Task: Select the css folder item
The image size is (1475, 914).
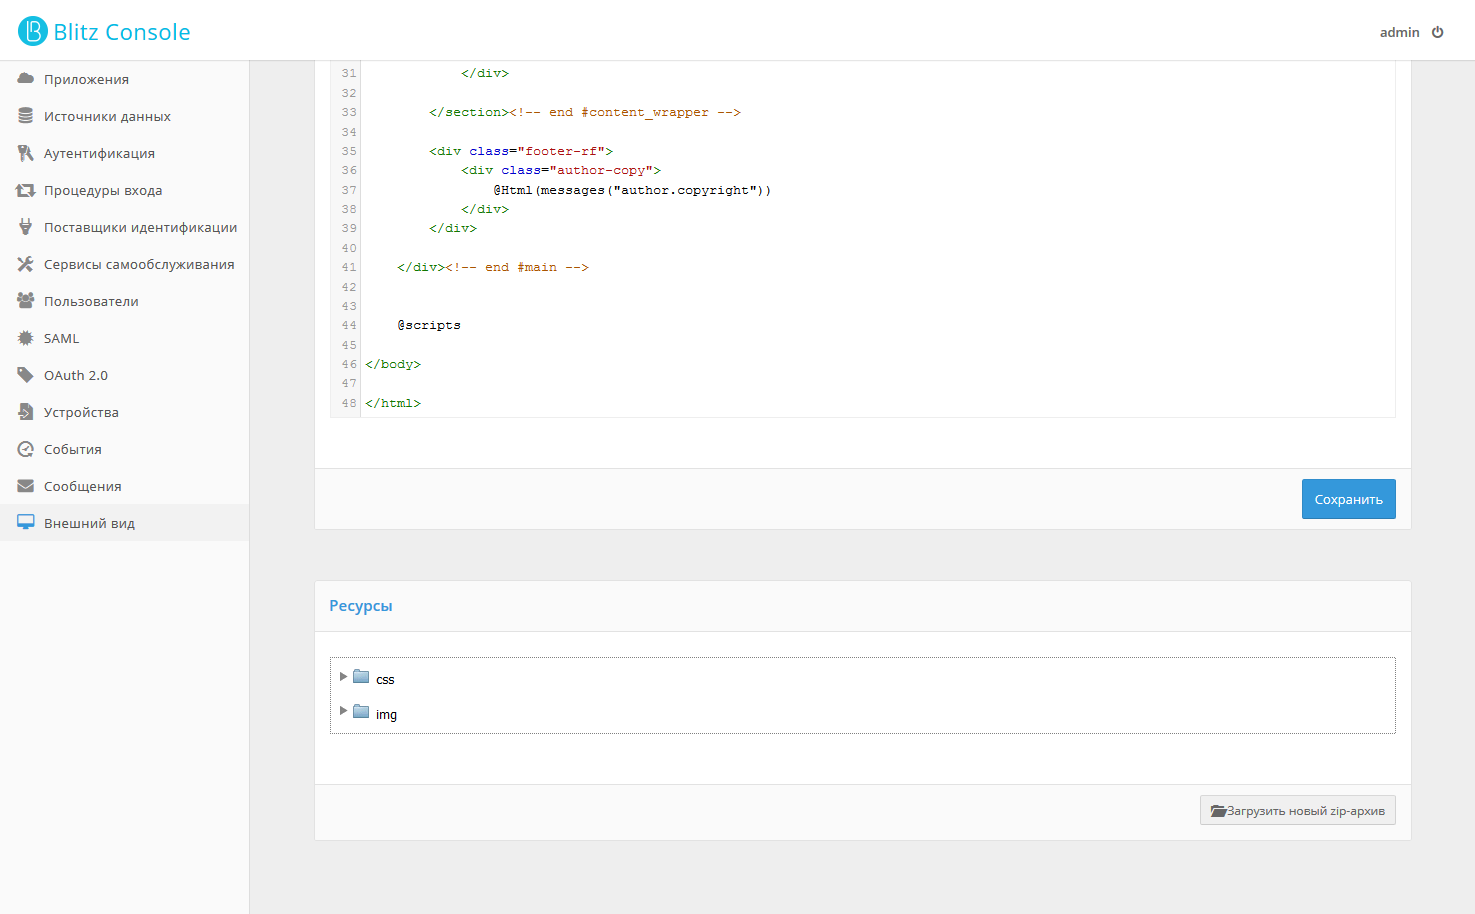Action: (x=375, y=678)
